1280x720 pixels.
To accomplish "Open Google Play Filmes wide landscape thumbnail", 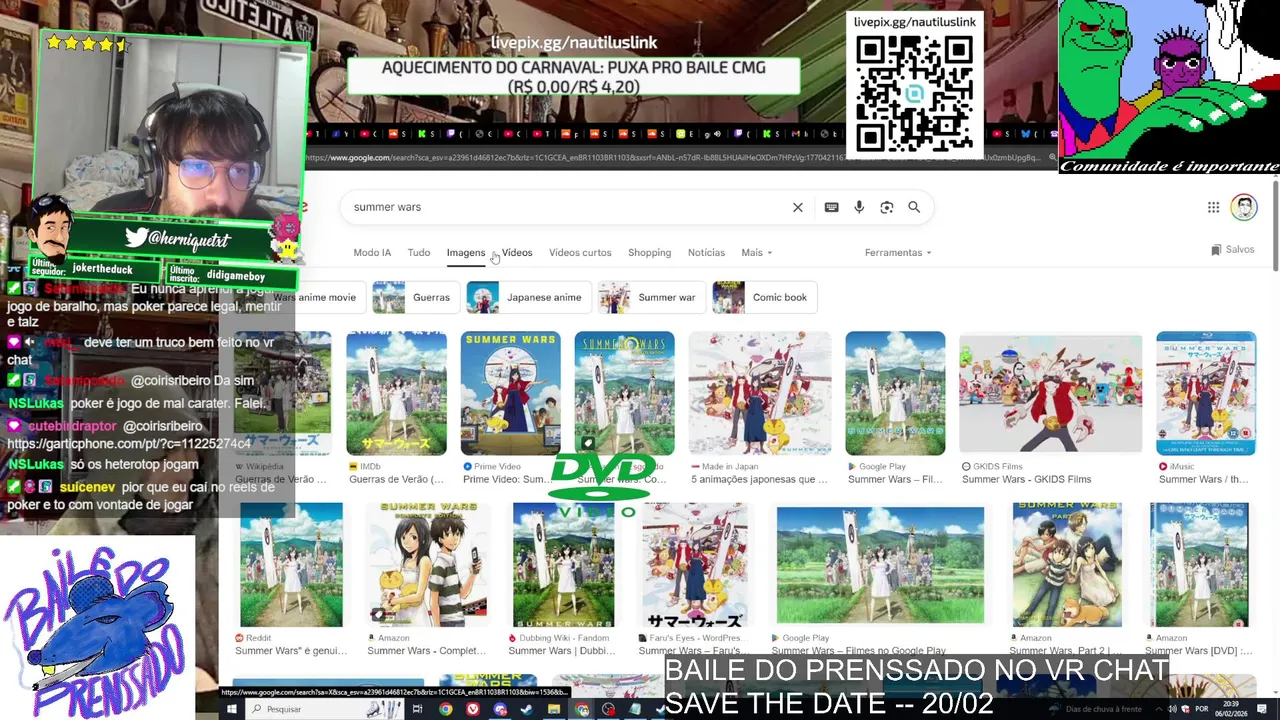I will tap(880, 565).
